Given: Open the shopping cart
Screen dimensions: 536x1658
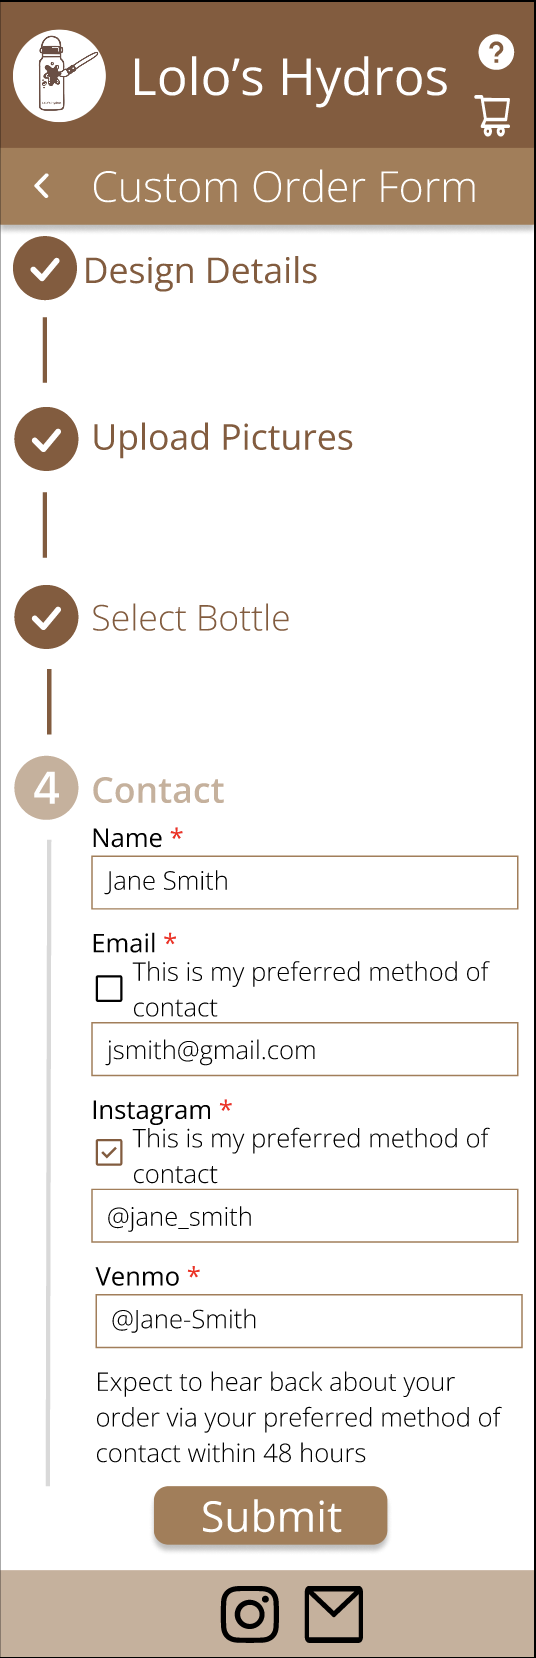Looking at the screenshot, I should click(x=493, y=115).
